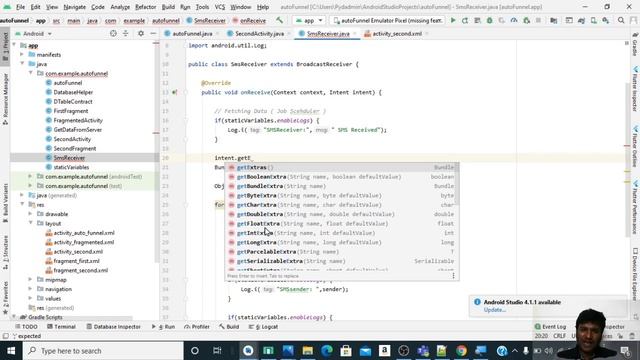Click the Stop icon in the run toolbar
The height and width of the screenshot is (360, 640).
click(538, 20)
